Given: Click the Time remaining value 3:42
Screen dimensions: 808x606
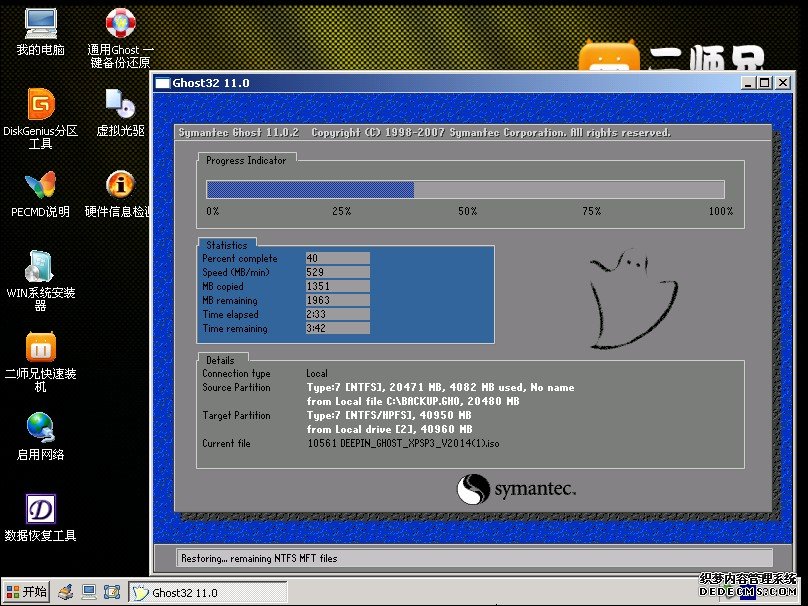Looking at the screenshot, I should (338, 328).
